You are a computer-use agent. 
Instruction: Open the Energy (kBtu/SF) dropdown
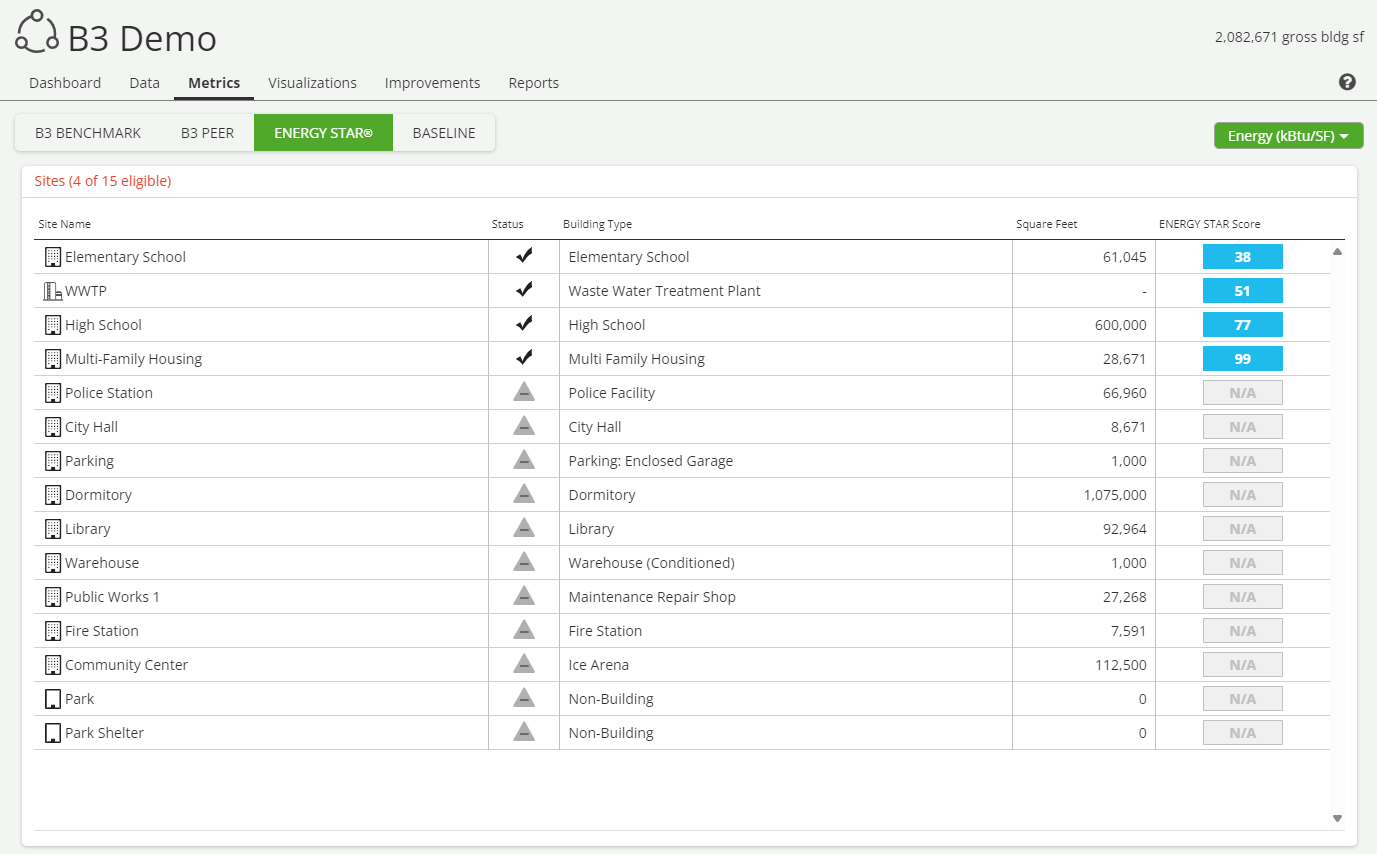click(1288, 136)
